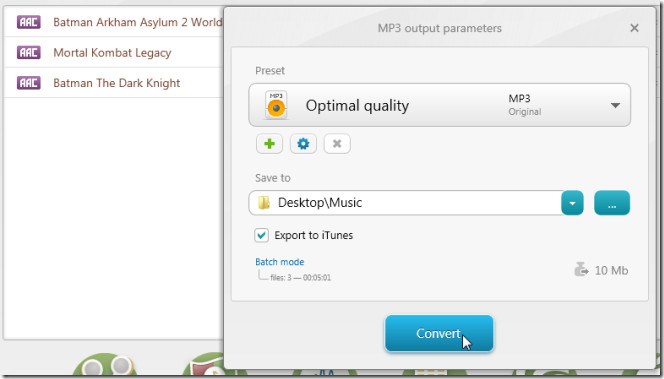The width and height of the screenshot is (664, 379).
Task: Click AAC badge next to Mortal Kombat Legacy
Action: click(x=29, y=53)
